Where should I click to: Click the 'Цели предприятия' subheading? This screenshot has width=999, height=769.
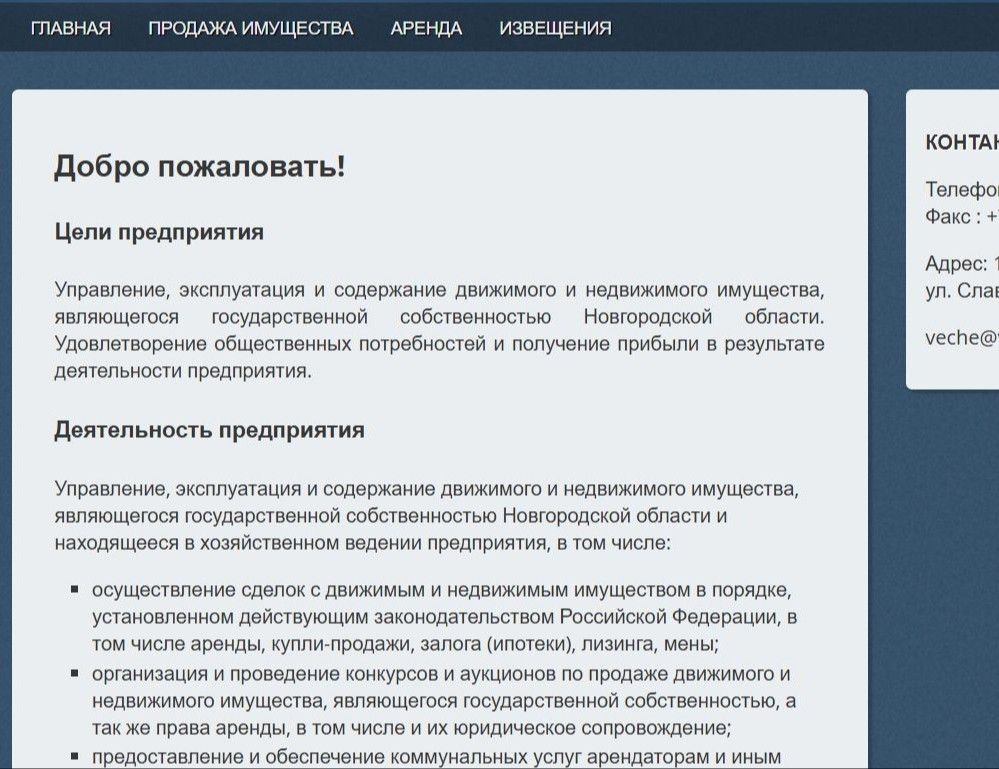coord(159,232)
